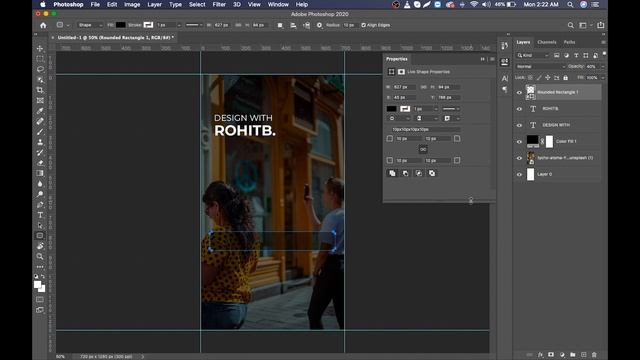Select the Healing Brush tool
This screenshot has height=360, width=640.
pyautogui.click(x=40, y=121)
